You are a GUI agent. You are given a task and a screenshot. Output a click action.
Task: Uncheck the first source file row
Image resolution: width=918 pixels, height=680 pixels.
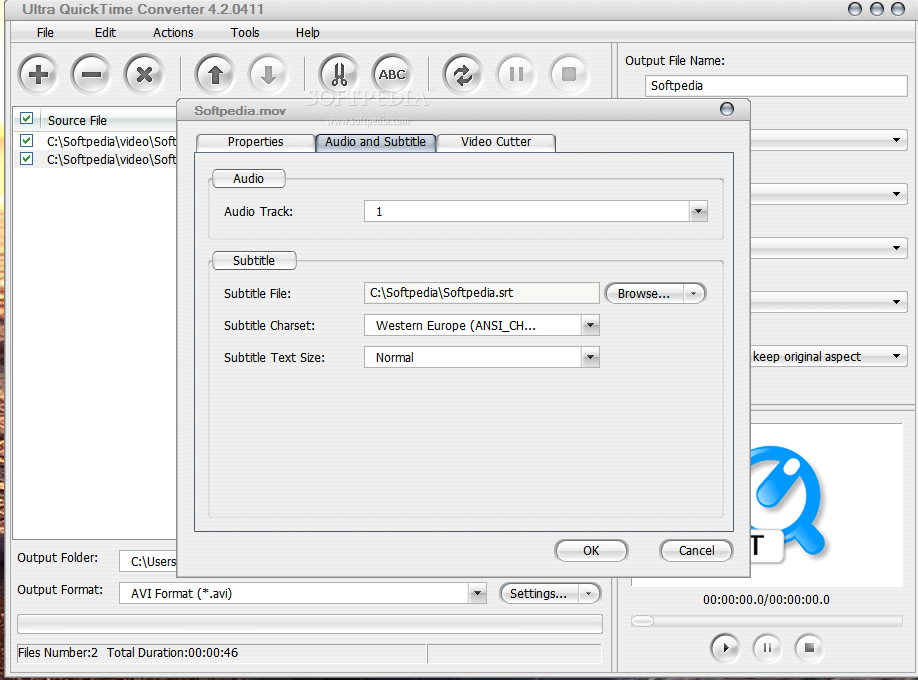26,141
